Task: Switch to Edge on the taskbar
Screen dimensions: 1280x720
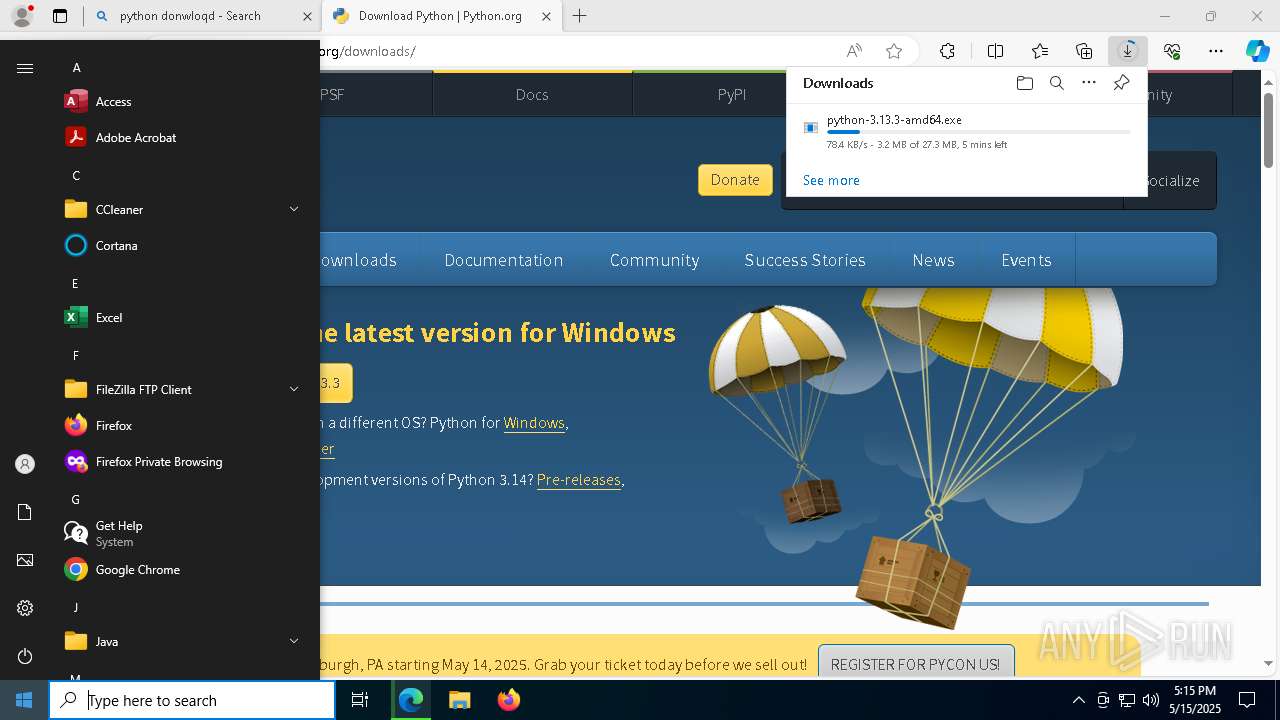Action: [411, 700]
